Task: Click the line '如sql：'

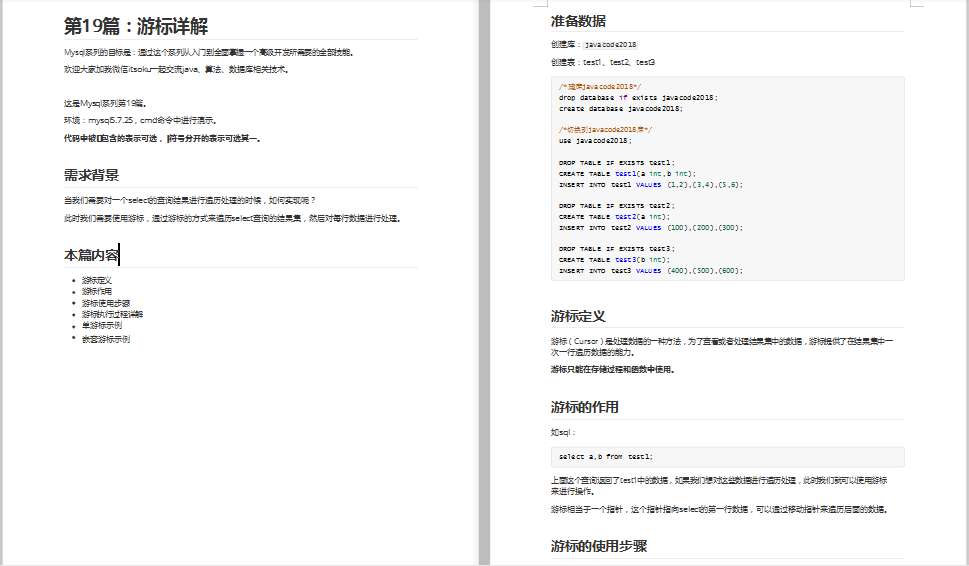Action: 563,433
